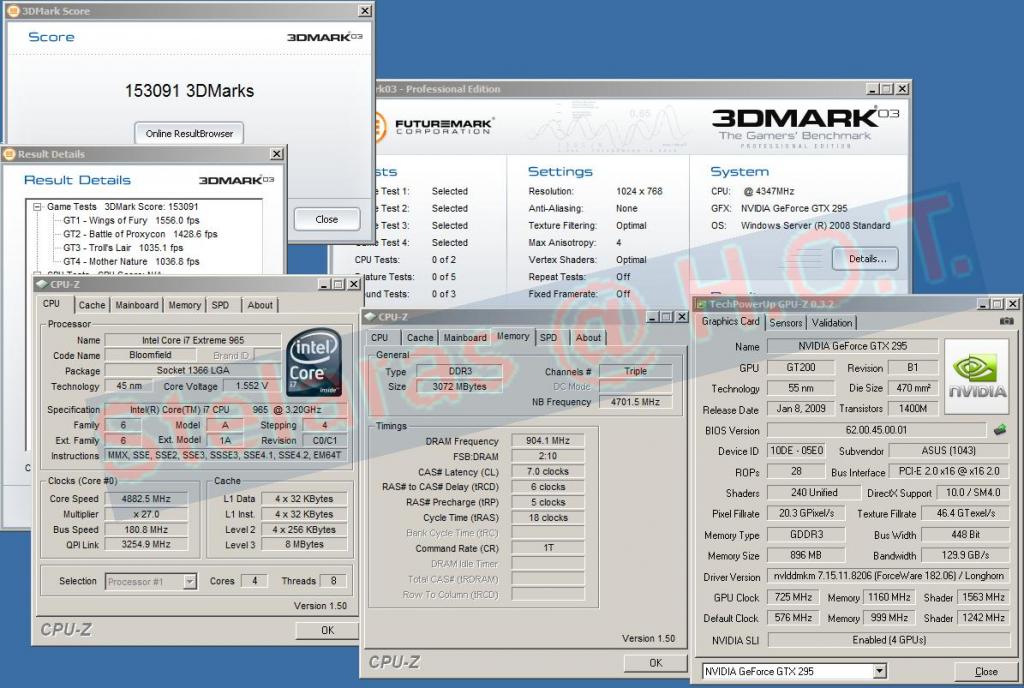Click the Resolution 1024 x 768 setting
This screenshot has width=1024, height=688.
[639, 191]
